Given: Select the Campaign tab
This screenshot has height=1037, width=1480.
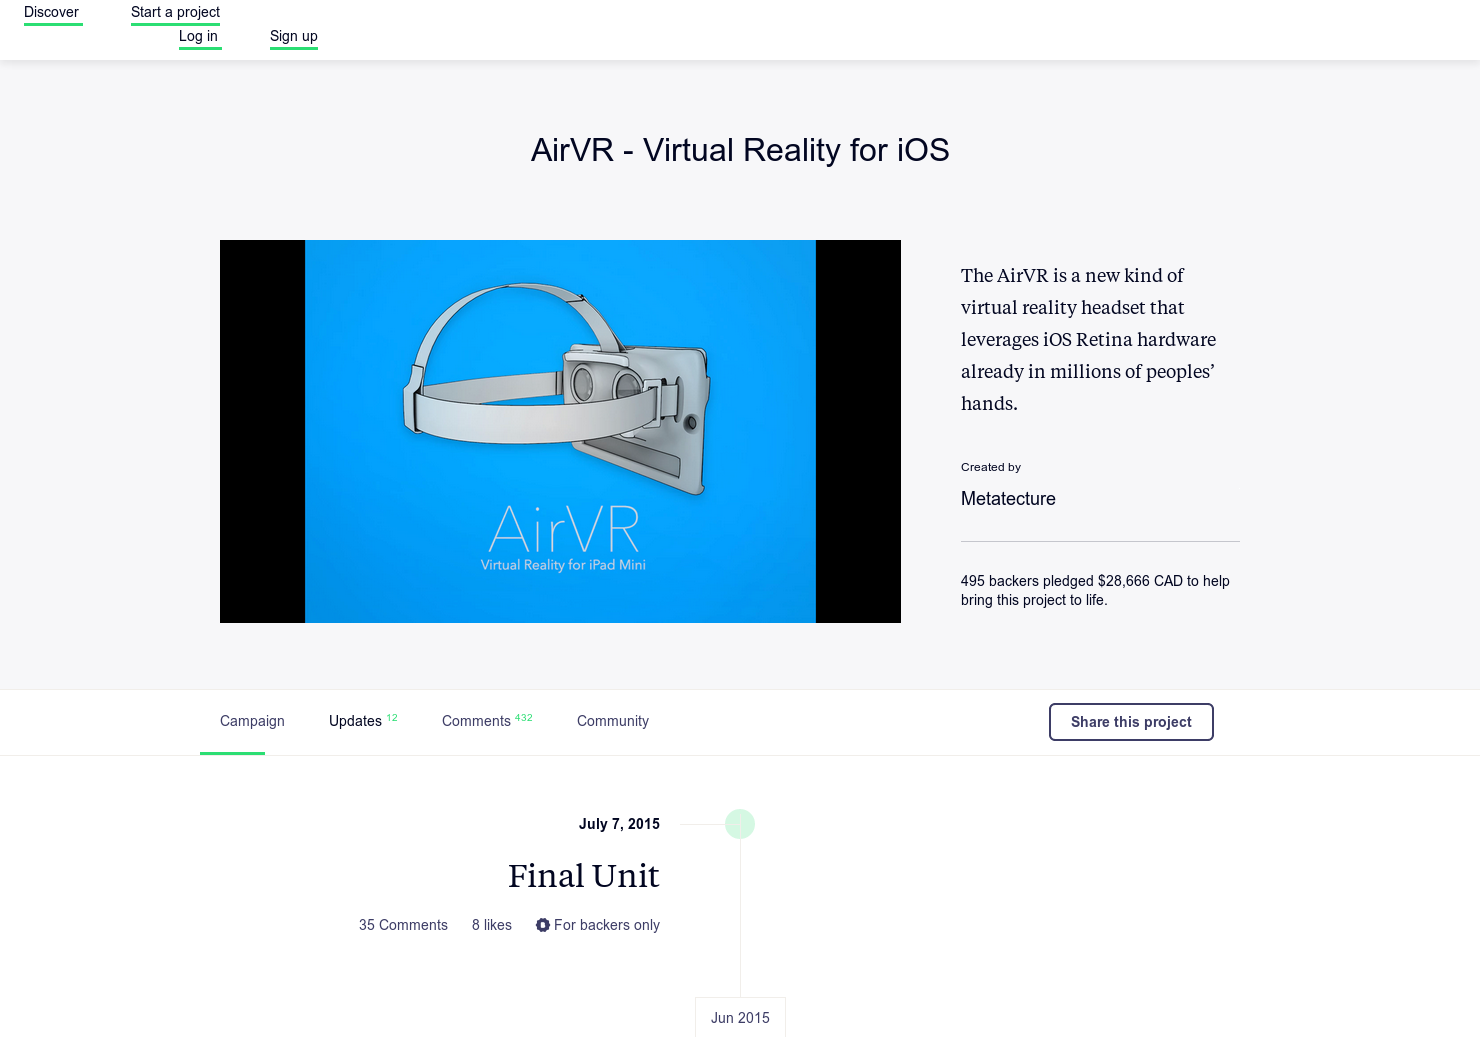Looking at the screenshot, I should click(251, 721).
